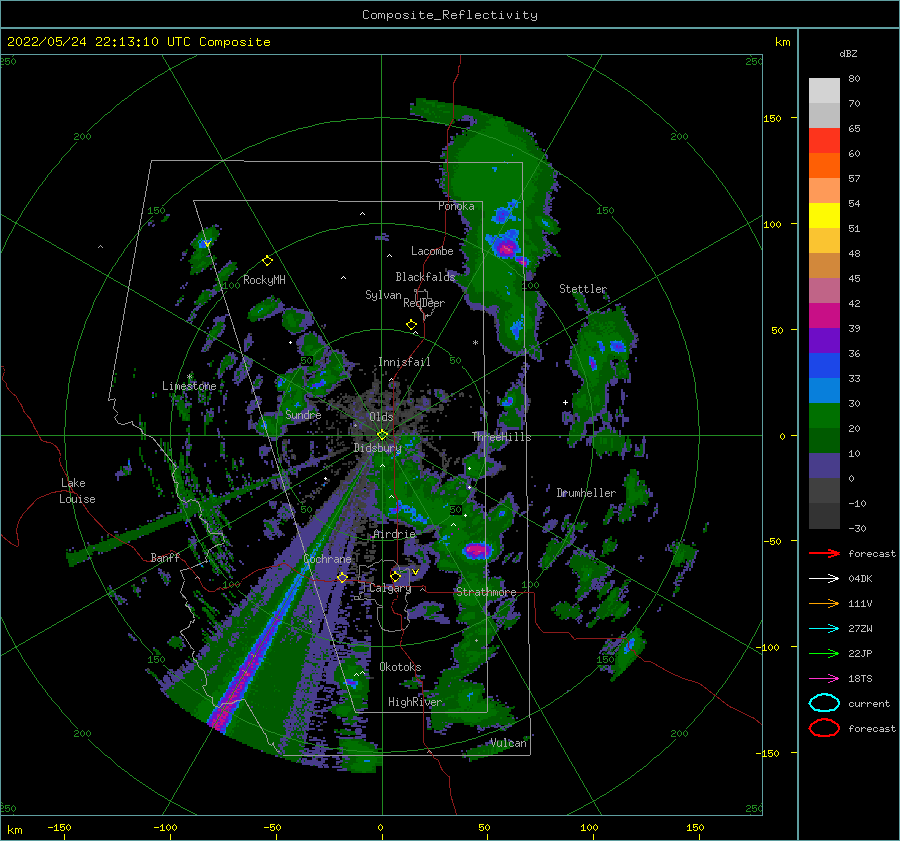Screen dimensions: 900x841
Task: Click the Airdrie city label
Action: pyautogui.click(x=394, y=534)
